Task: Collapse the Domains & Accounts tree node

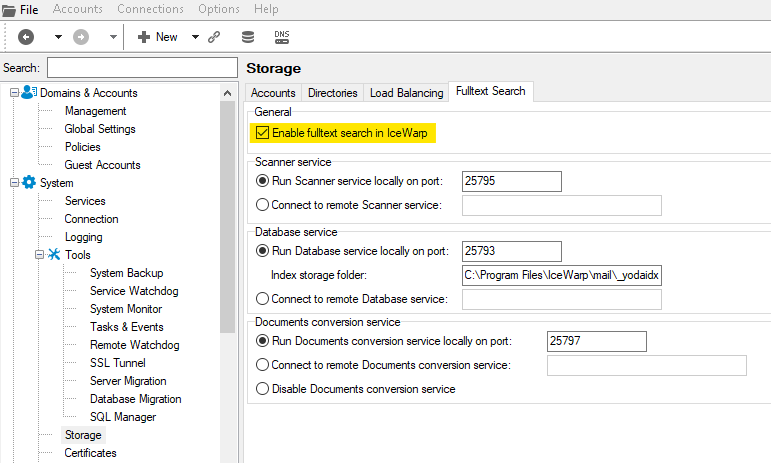Action: pyautogui.click(x=15, y=92)
